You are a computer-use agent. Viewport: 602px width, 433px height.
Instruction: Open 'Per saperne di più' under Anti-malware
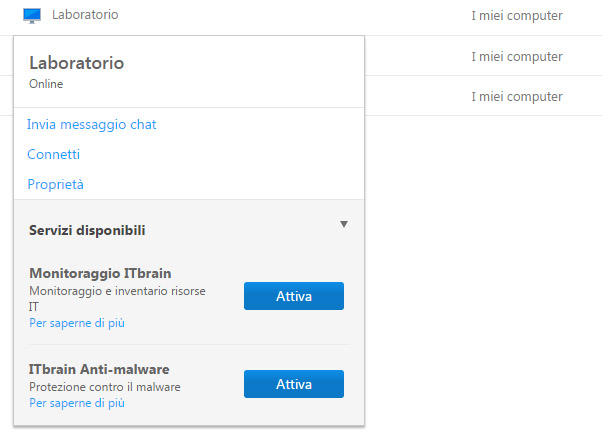pos(77,403)
